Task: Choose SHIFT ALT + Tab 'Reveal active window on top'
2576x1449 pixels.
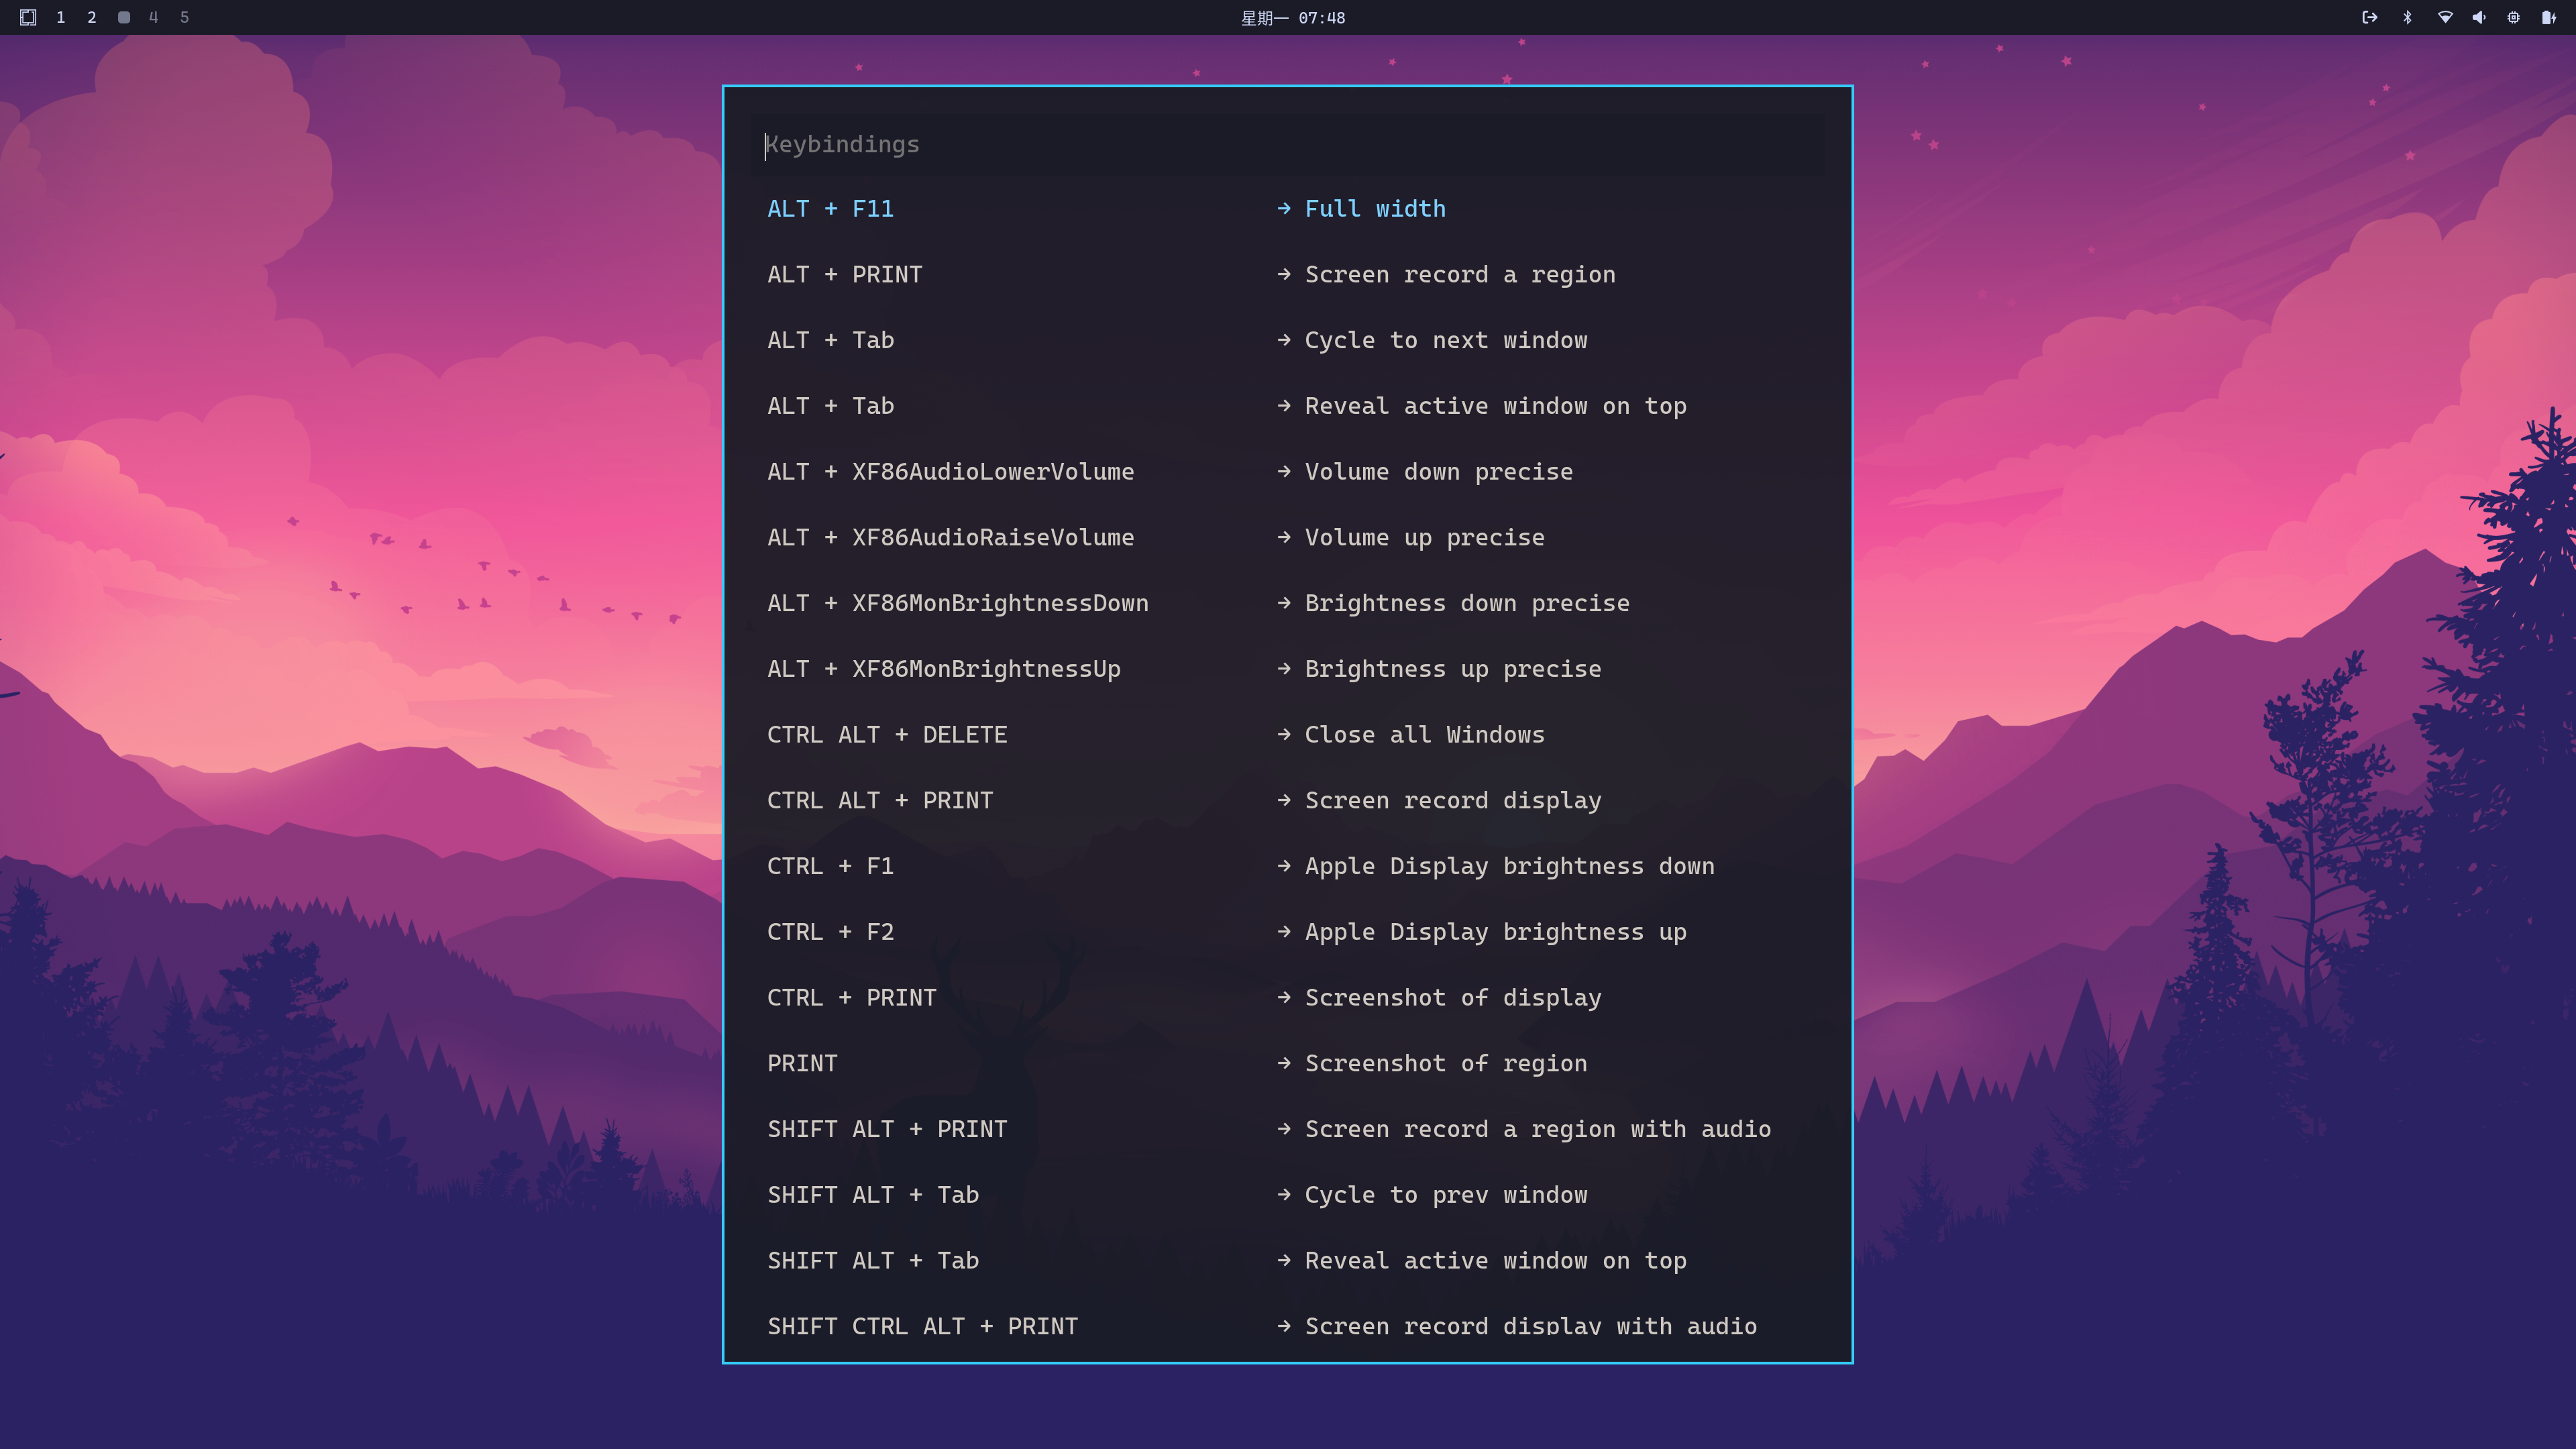Action: [1288, 1261]
